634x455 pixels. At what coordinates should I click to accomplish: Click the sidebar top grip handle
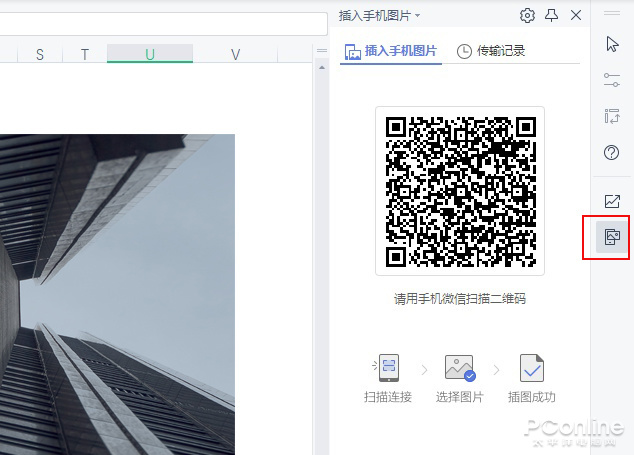(612, 13)
